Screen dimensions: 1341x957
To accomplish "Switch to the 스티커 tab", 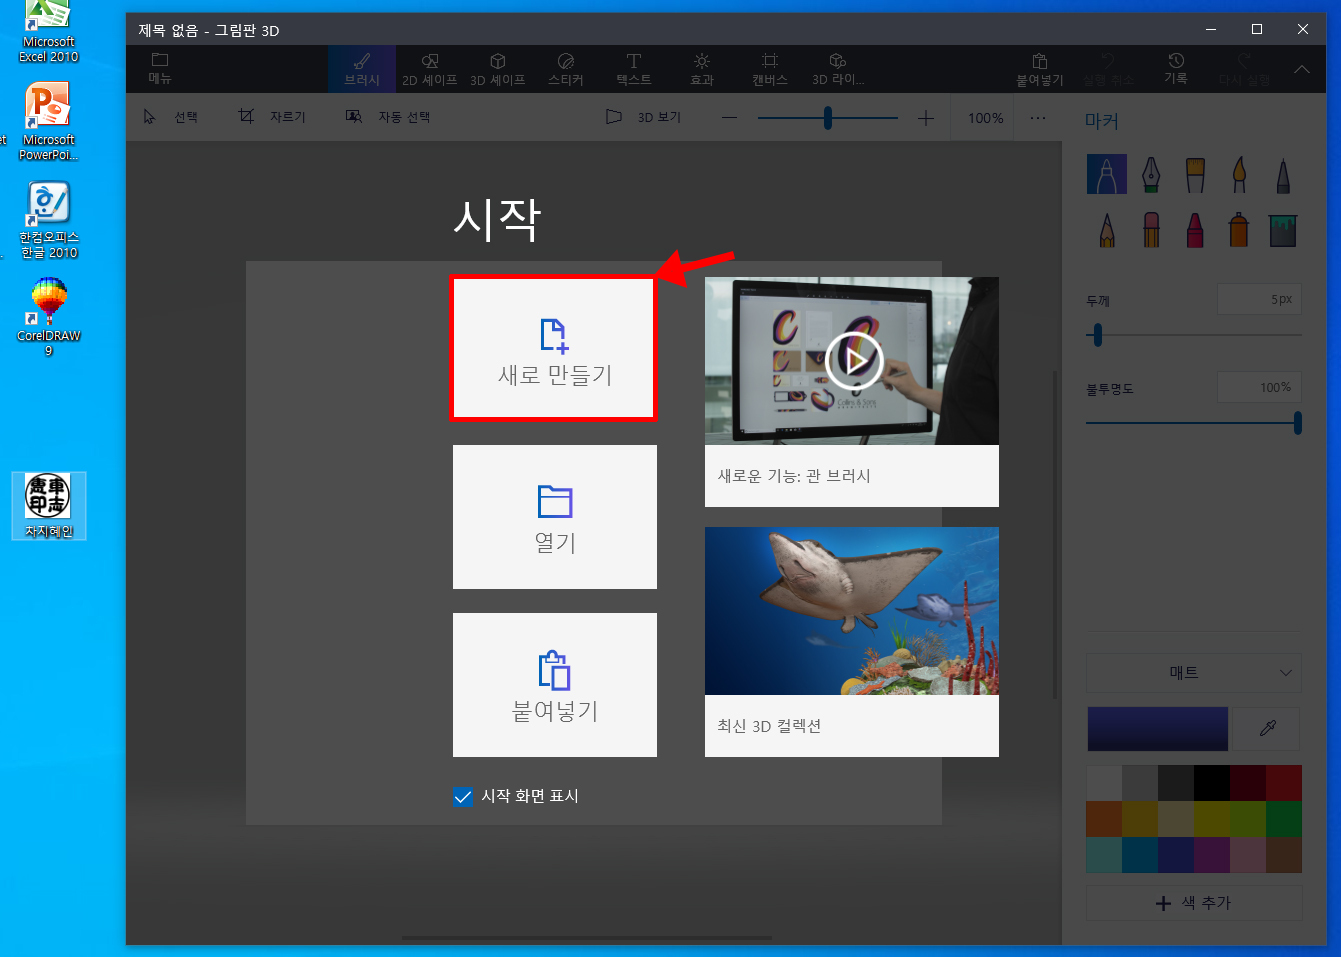I will click(565, 68).
